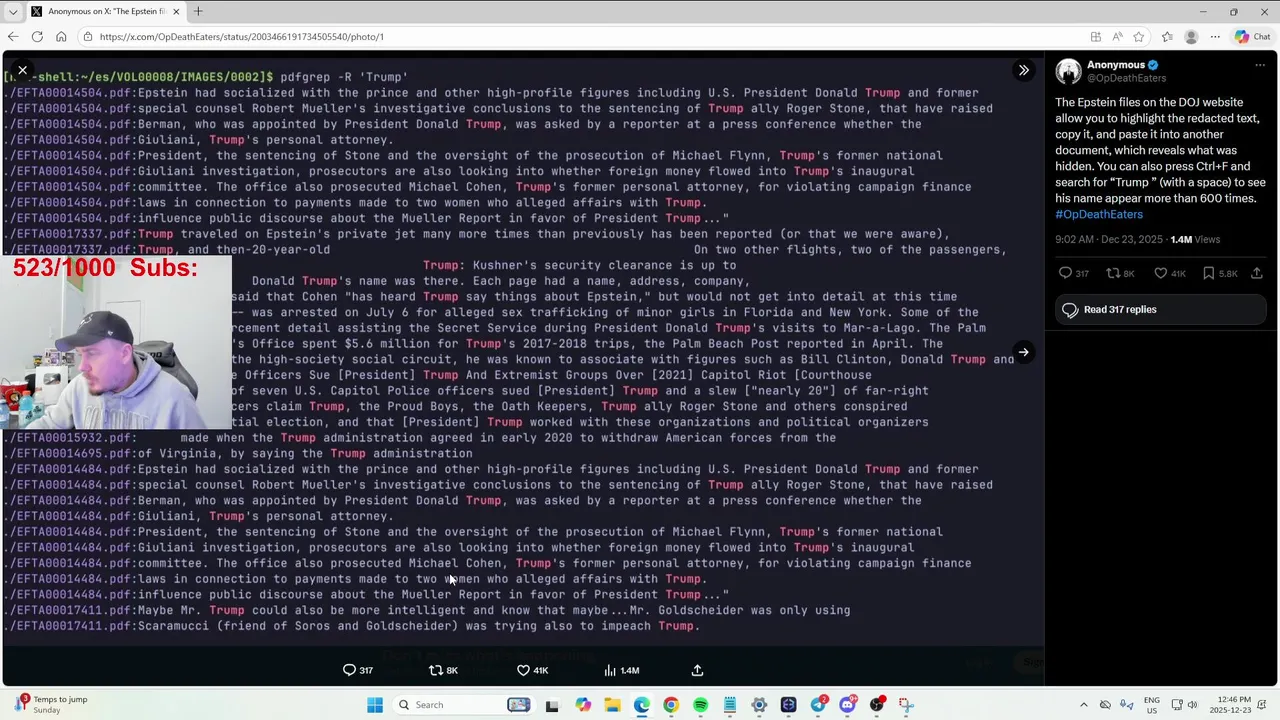The height and width of the screenshot is (720, 1280).
Task: Open the share icon in the sidebar
Action: 1257,273
